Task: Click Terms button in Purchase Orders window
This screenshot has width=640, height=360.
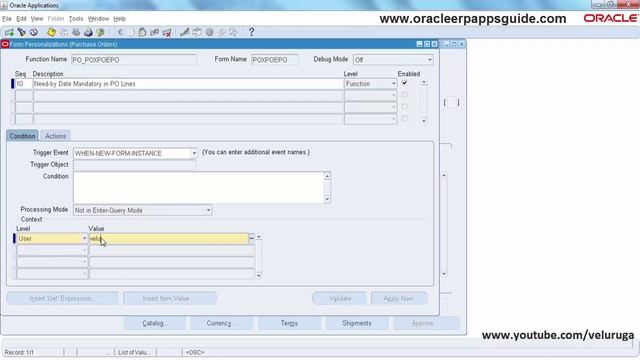Action: tap(289, 323)
